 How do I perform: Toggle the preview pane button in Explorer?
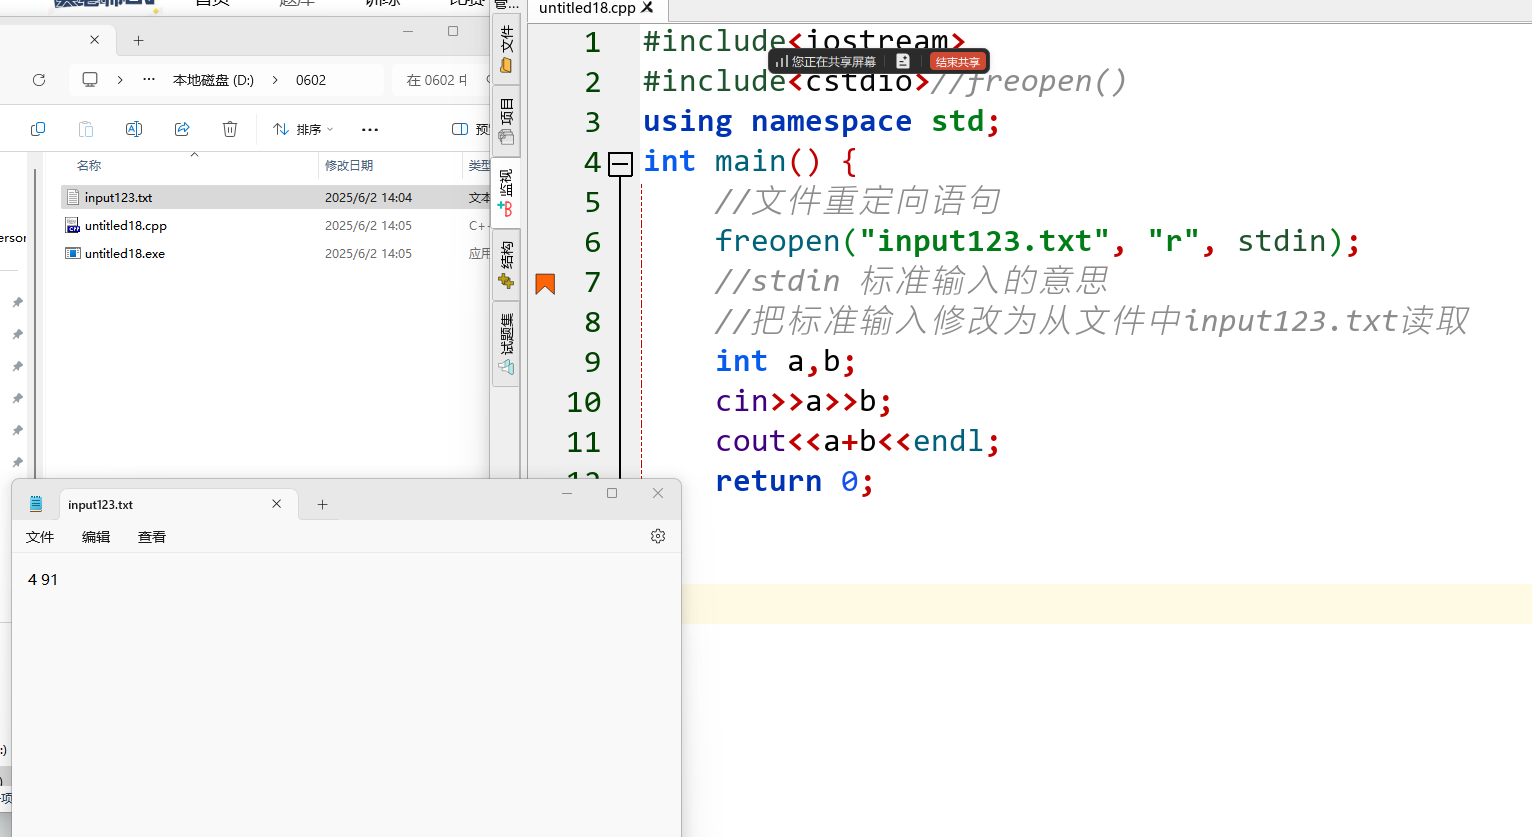point(460,129)
